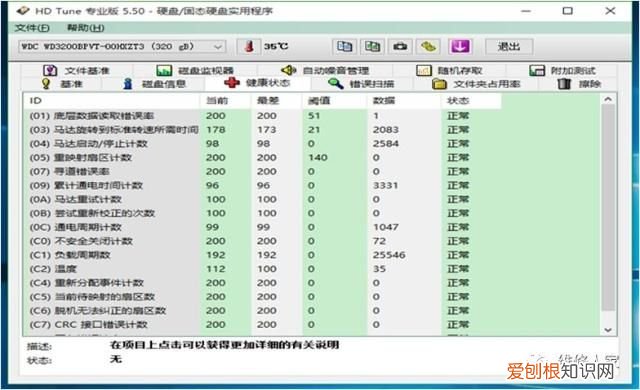Screen dimensions: 640x390
Task: Open the 错误扫描 error scan tab
Action: click(x=361, y=84)
